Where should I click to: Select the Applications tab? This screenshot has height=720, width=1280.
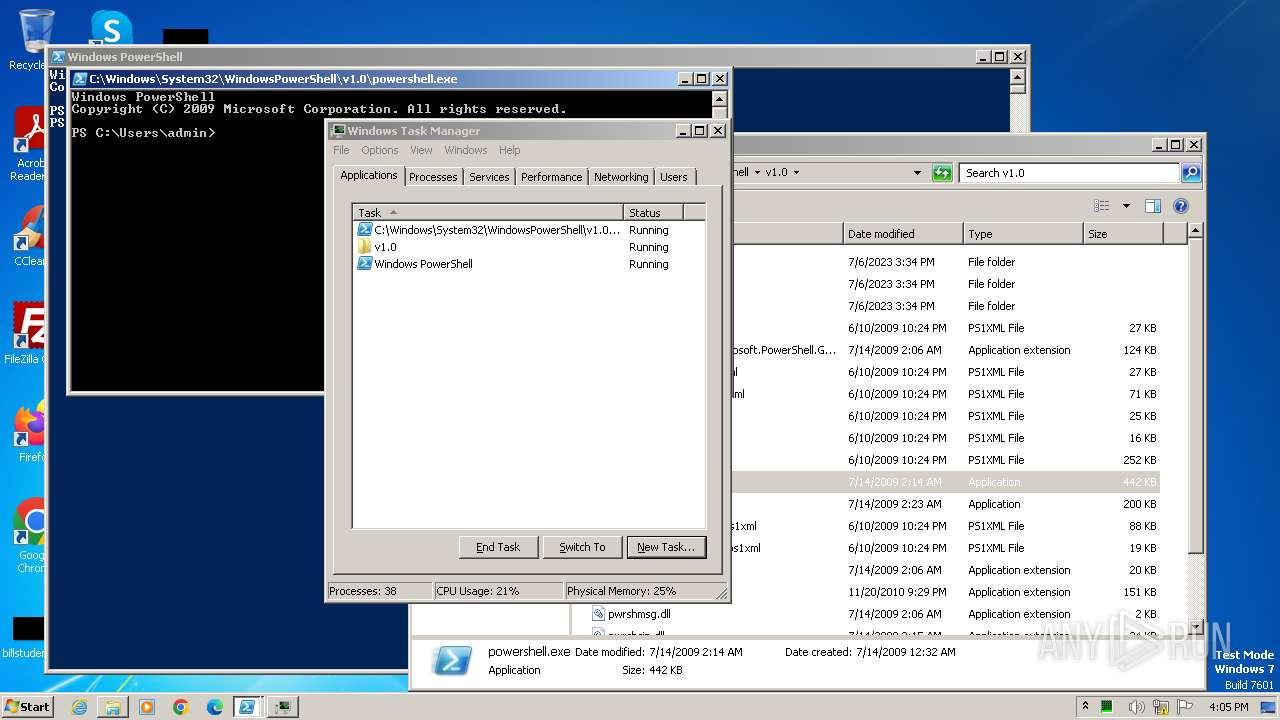(x=369, y=175)
